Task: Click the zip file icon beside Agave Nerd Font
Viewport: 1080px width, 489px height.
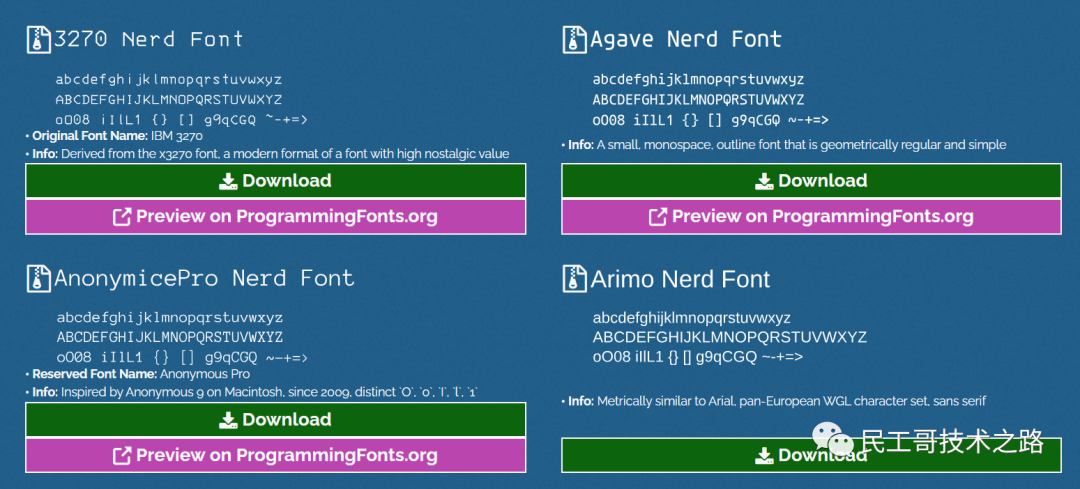Action: 574,39
